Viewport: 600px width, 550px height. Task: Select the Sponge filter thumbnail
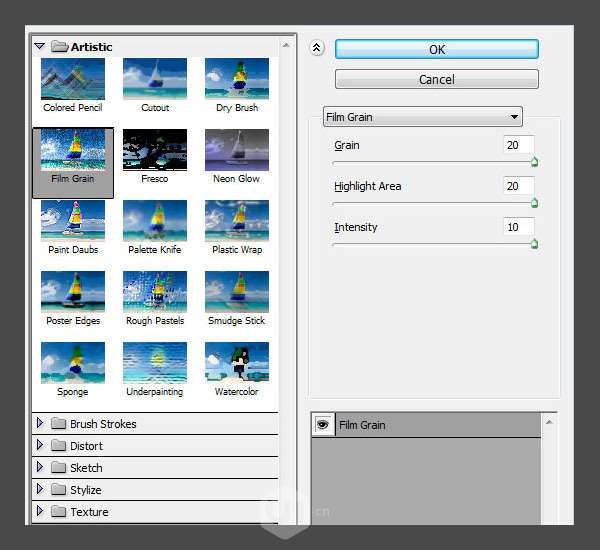[x=73, y=363]
